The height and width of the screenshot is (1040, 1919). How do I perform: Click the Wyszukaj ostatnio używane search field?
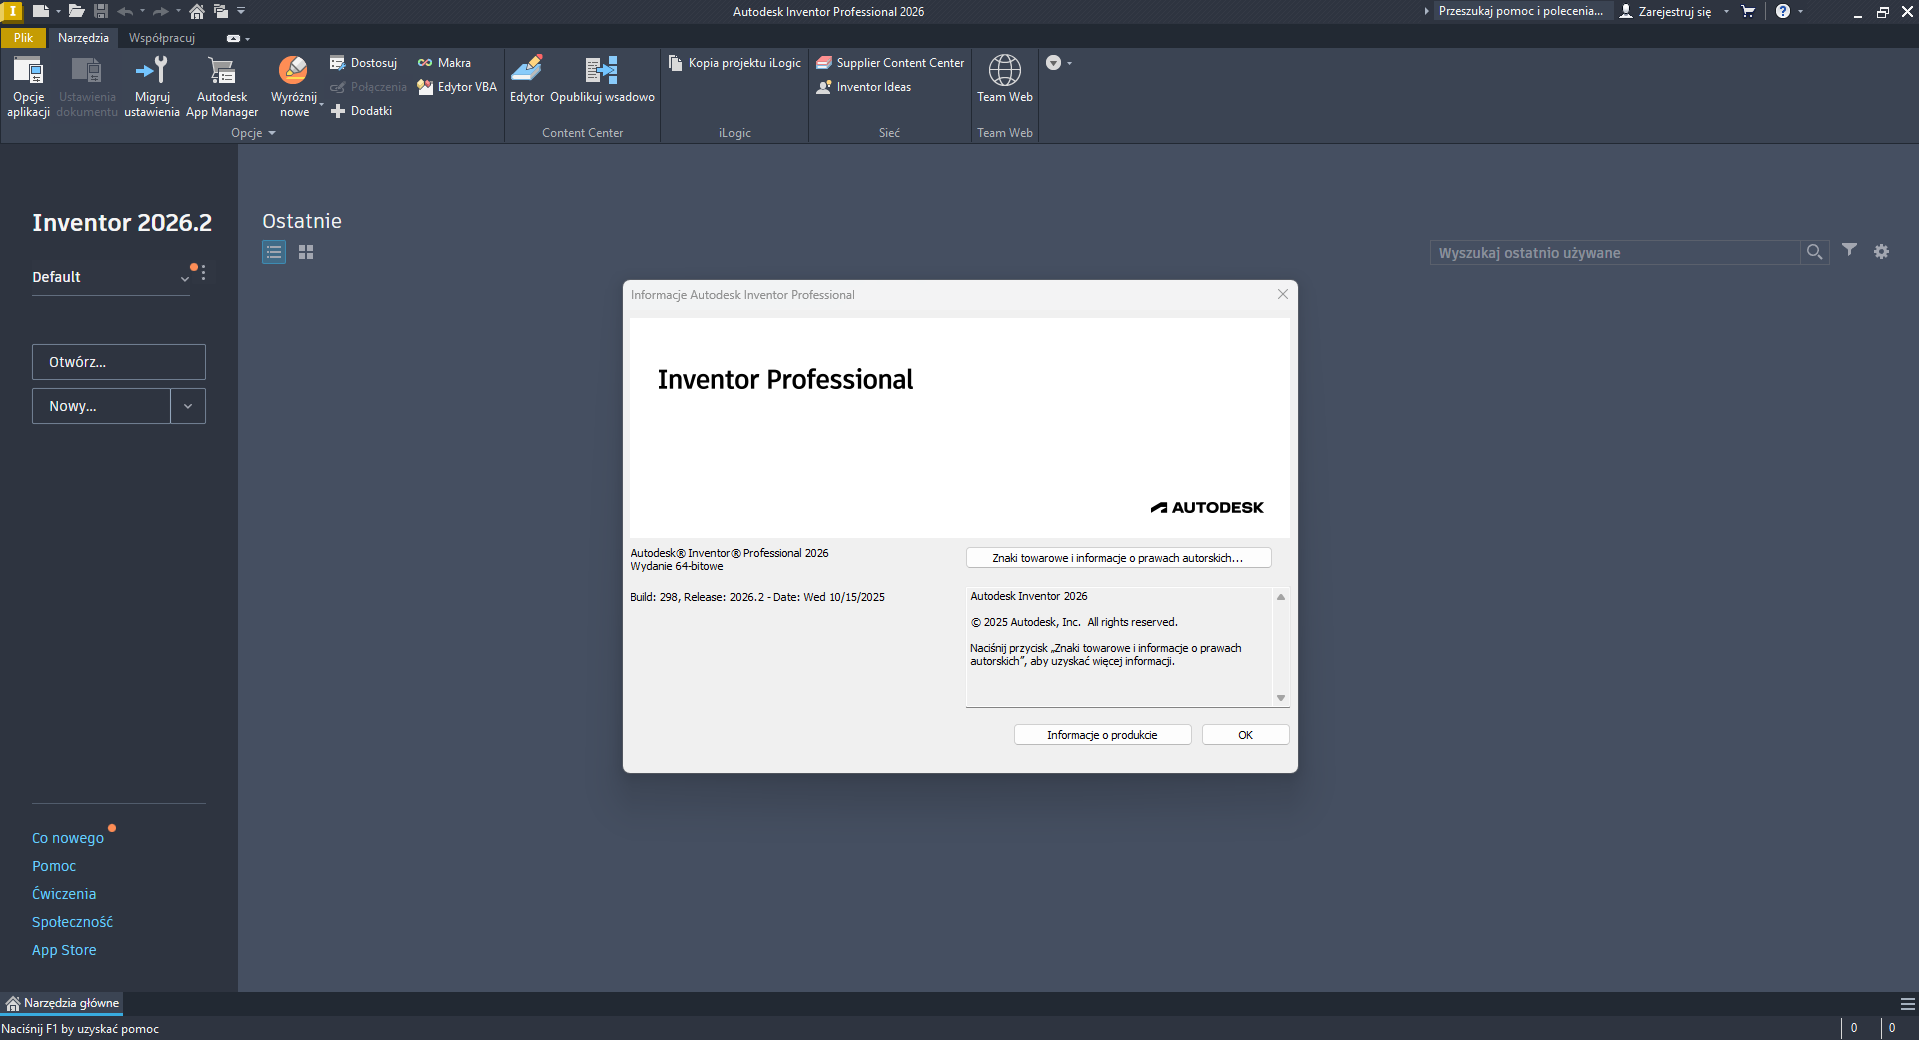tap(1614, 253)
